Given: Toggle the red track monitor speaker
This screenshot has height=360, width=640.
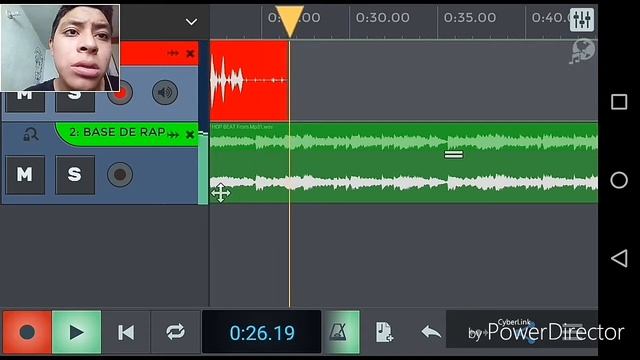Looking at the screenshot, I should pos(165,93).
